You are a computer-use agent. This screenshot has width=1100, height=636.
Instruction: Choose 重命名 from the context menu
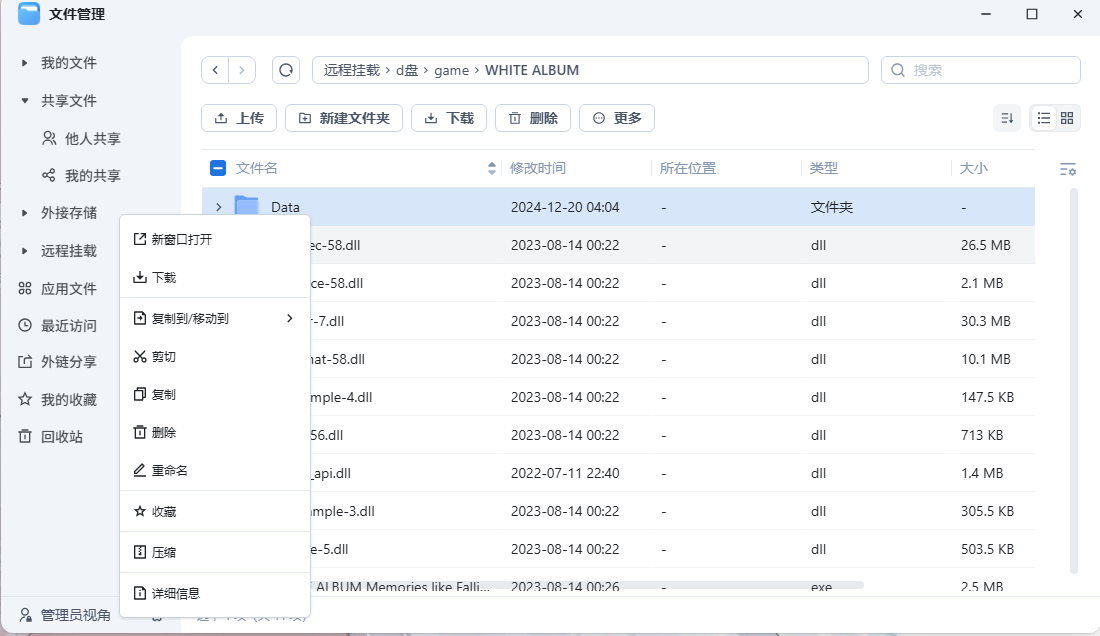tap(169, 470)
